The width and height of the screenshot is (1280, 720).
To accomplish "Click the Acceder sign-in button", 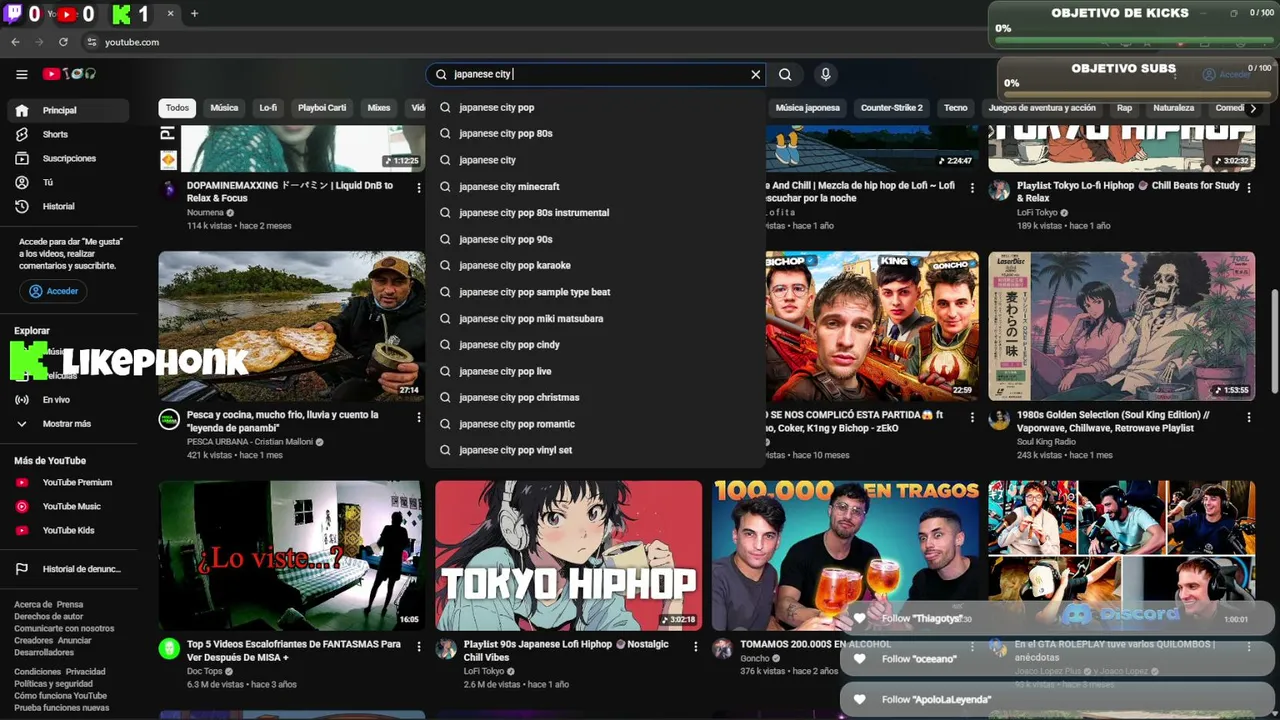I will (53, 291).
